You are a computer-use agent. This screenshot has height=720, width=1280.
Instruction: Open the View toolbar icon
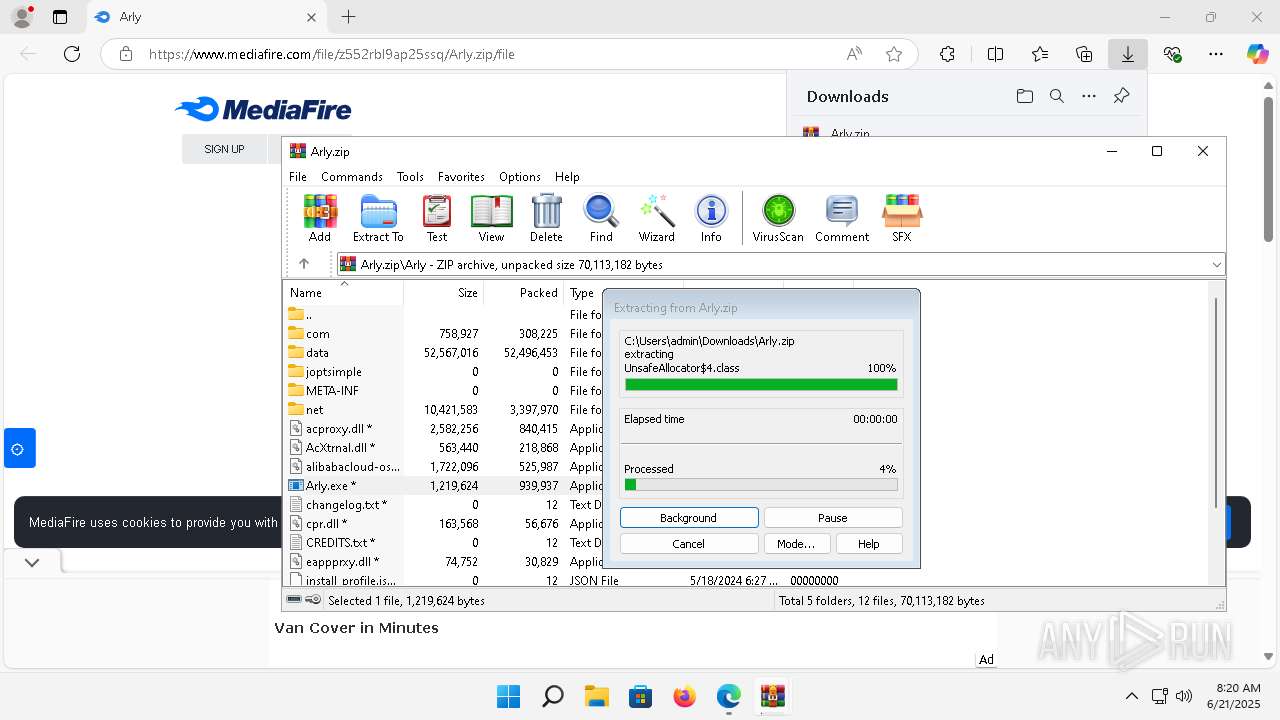pos(491,219)
